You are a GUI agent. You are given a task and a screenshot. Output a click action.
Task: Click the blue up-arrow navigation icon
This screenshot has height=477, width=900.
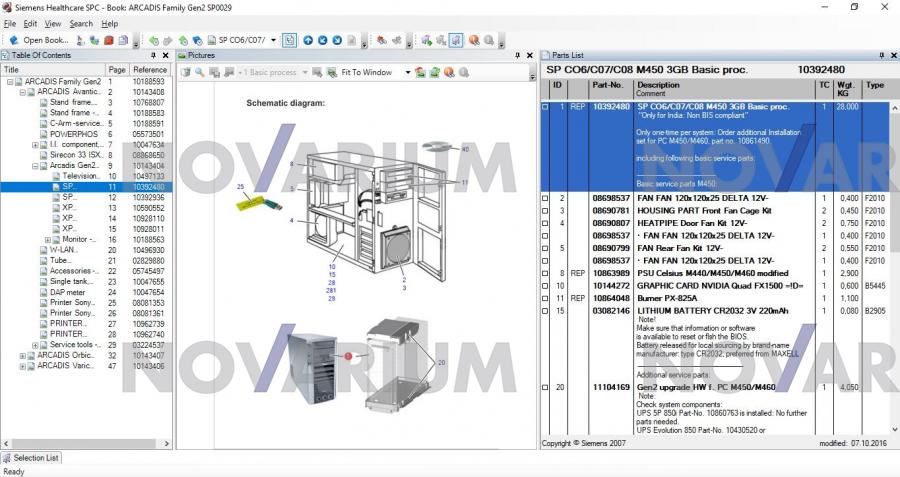308,40
